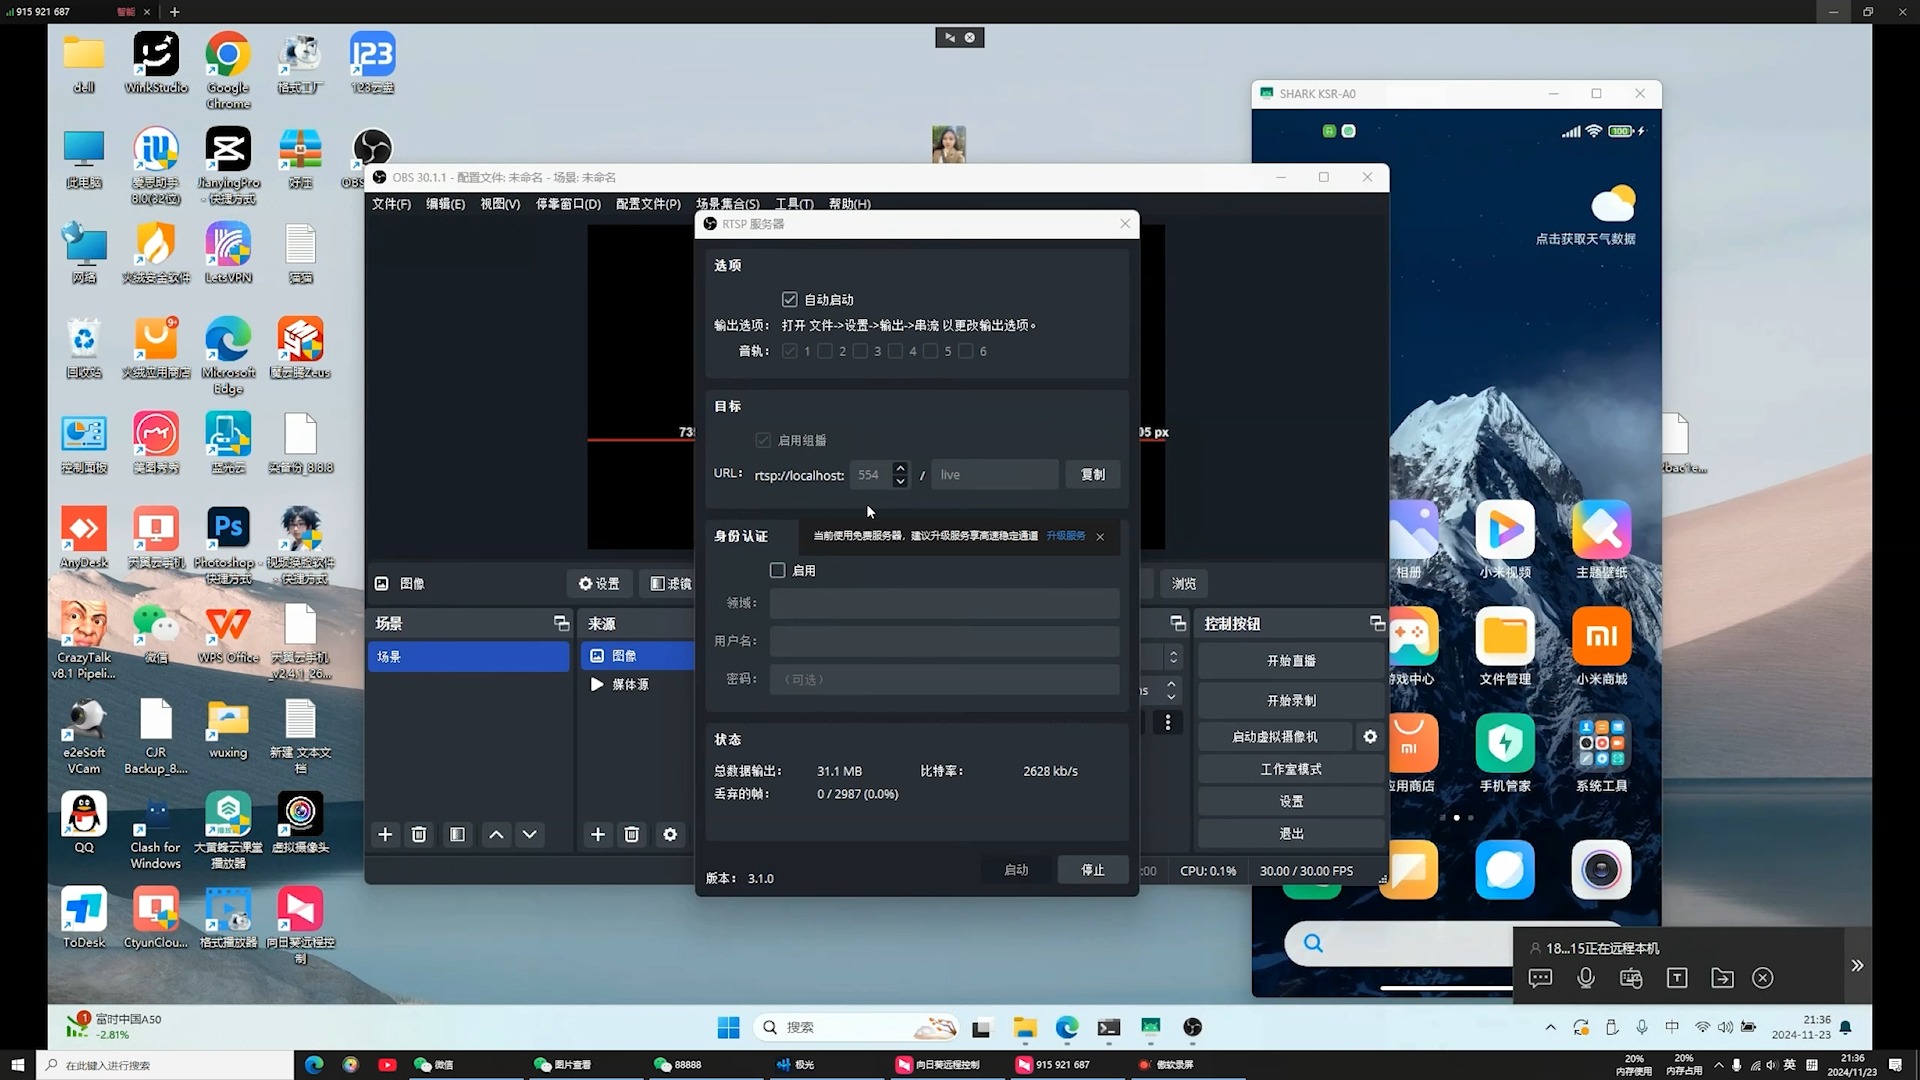Open the 帮助(H) menu in OBS

[849, 204]
